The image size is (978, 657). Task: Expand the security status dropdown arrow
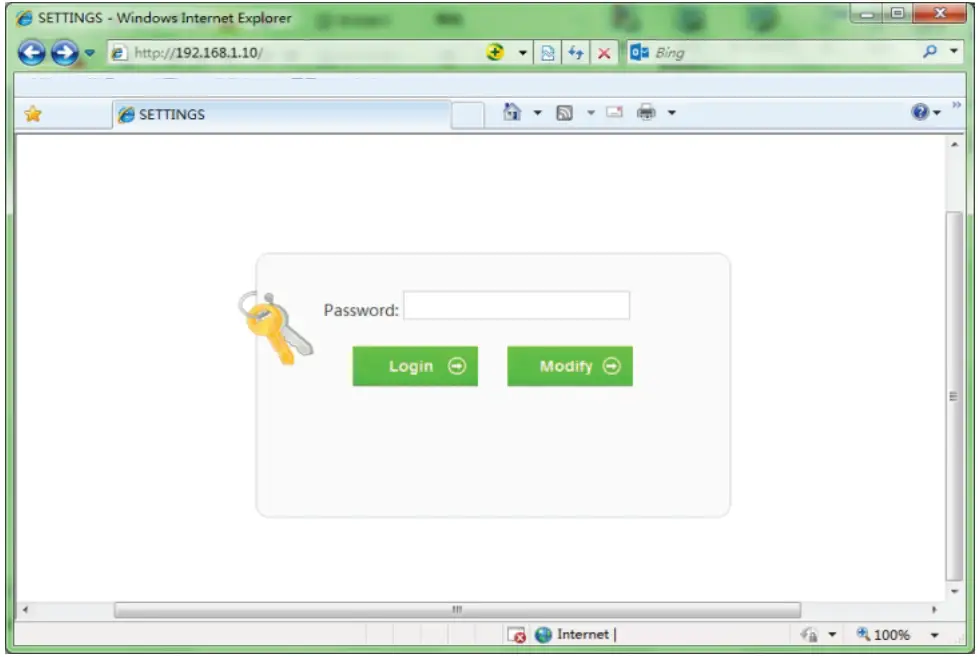tap(832, 635)
